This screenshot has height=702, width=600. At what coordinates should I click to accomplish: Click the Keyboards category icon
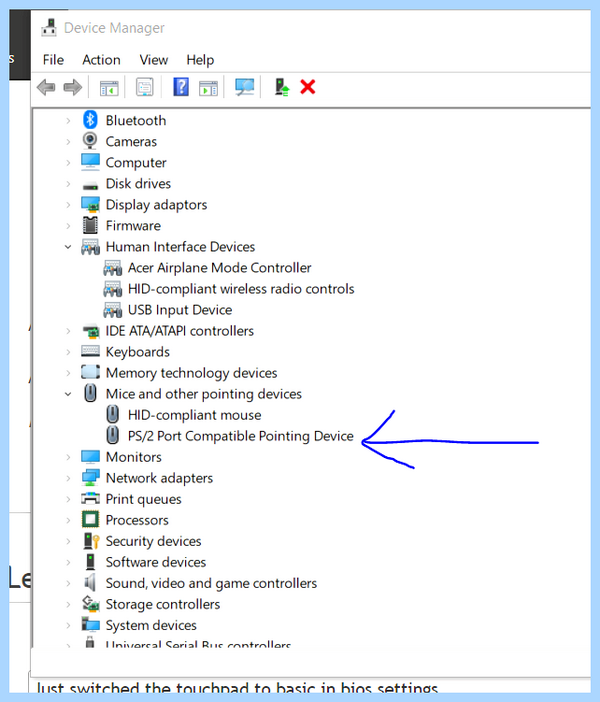coord(90,351)
